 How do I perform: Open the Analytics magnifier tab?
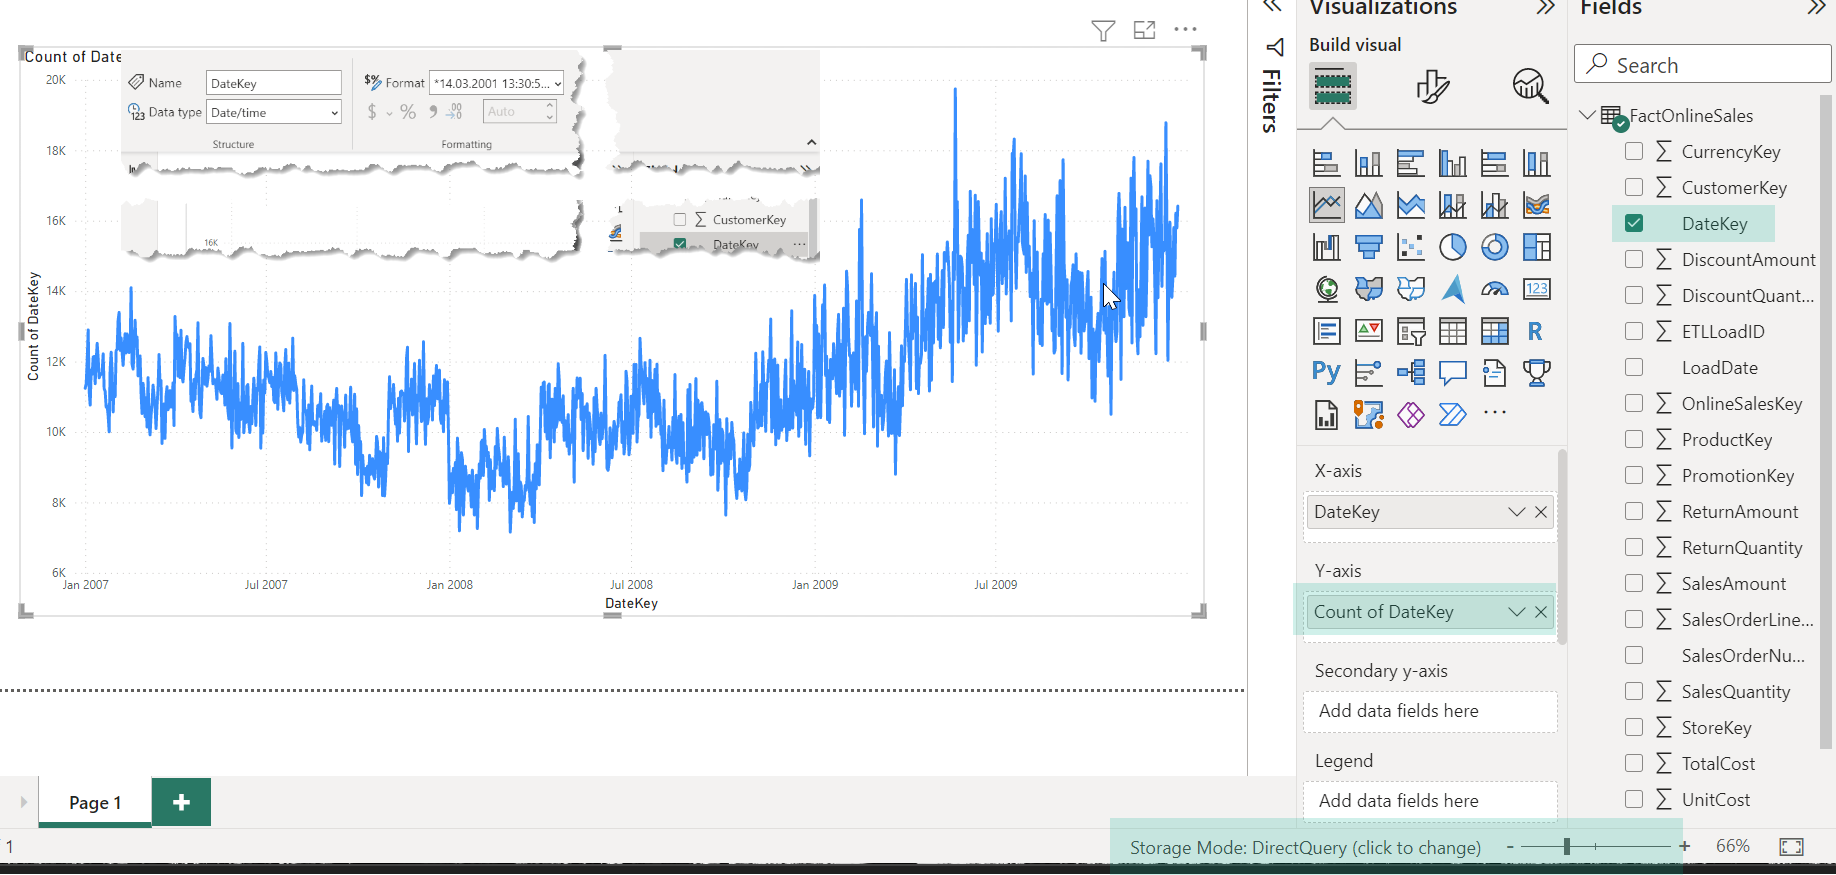click(1530, 87)
